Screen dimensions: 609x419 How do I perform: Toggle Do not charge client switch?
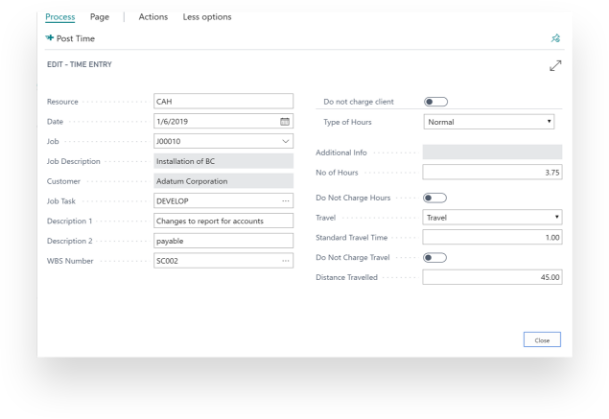pos(436,102)
